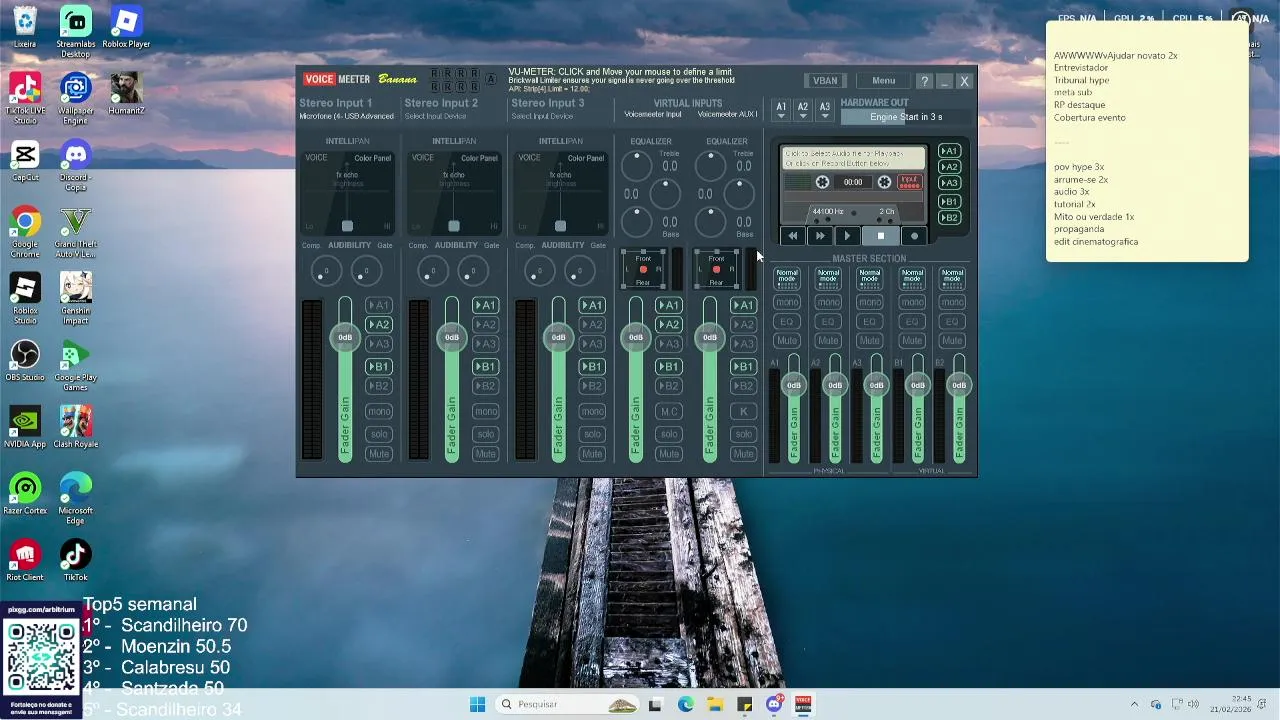Open Grand Theft Auto V desktop icon
This screenshot has width=1280, height=720.
75,232
